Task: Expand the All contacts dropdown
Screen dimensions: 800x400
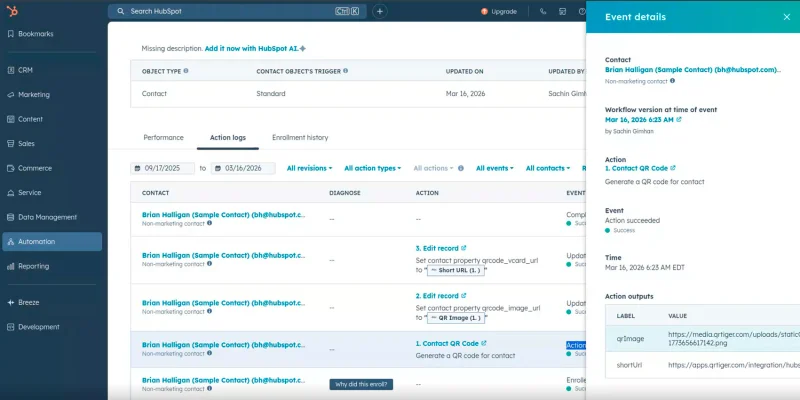Action: coord(548,168)
